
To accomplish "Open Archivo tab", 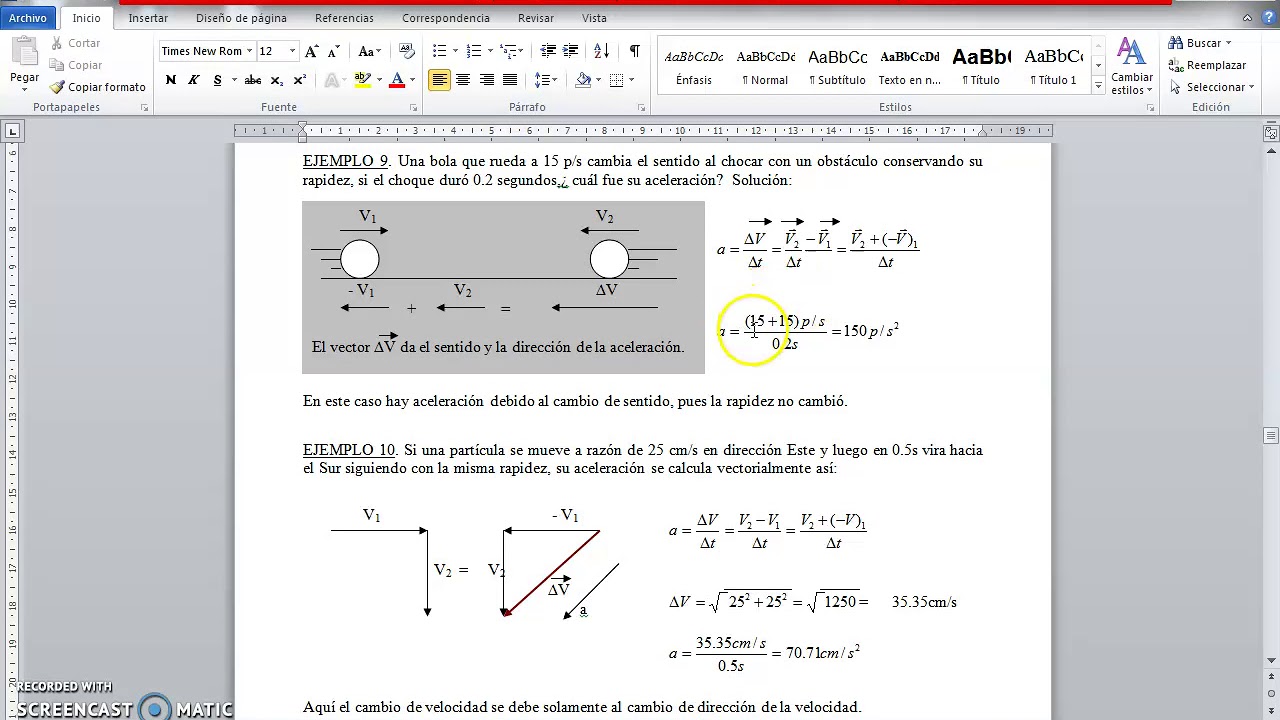I will pyautogui.click(x=28, y=18).
